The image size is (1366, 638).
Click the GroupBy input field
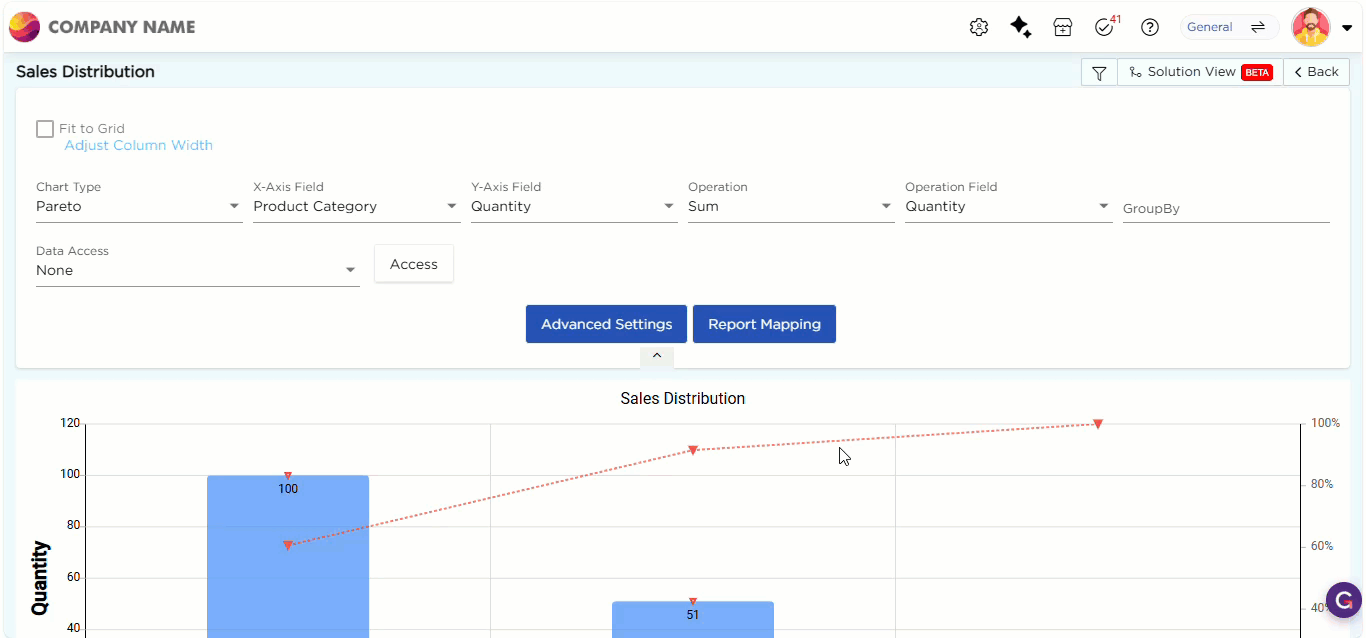tap(1225, 209)
